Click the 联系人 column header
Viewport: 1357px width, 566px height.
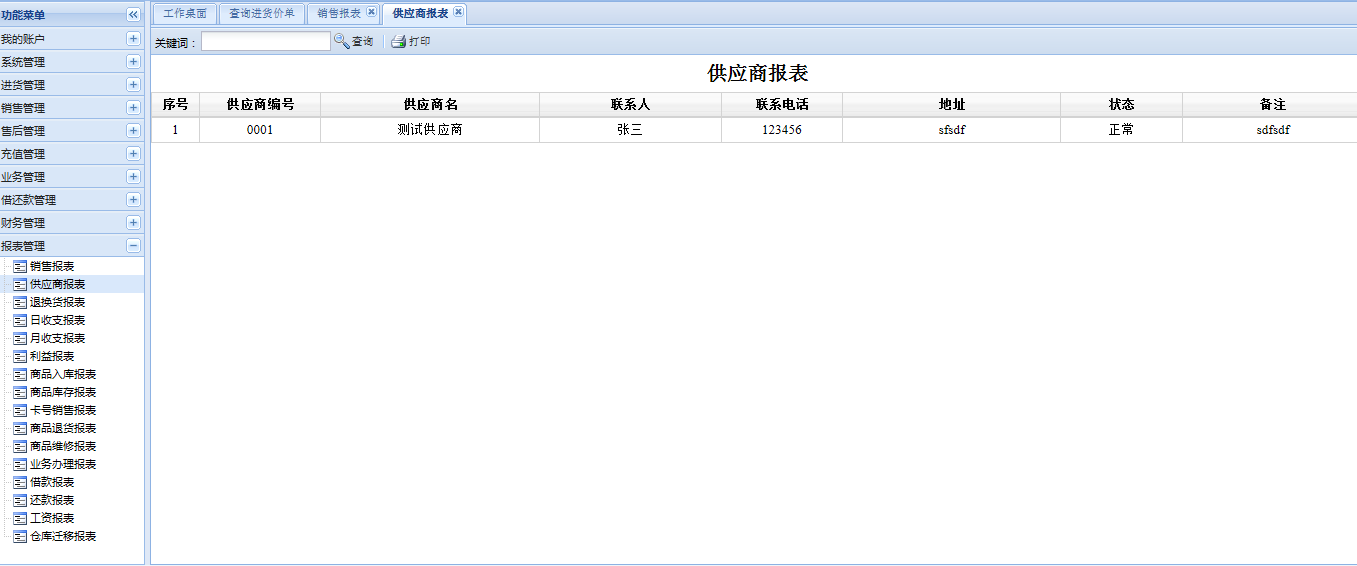(x=630, y=105)
